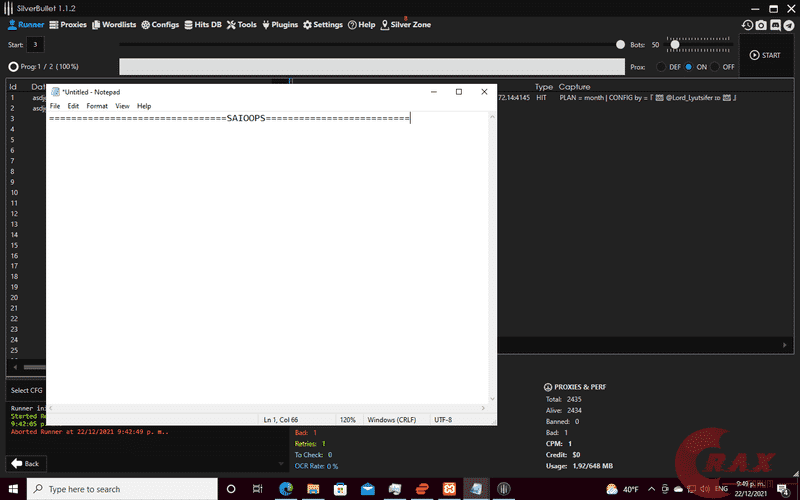The width and height of the screenshot is (800, 500).
Task: Click the history clock icon
Action: 747,25
